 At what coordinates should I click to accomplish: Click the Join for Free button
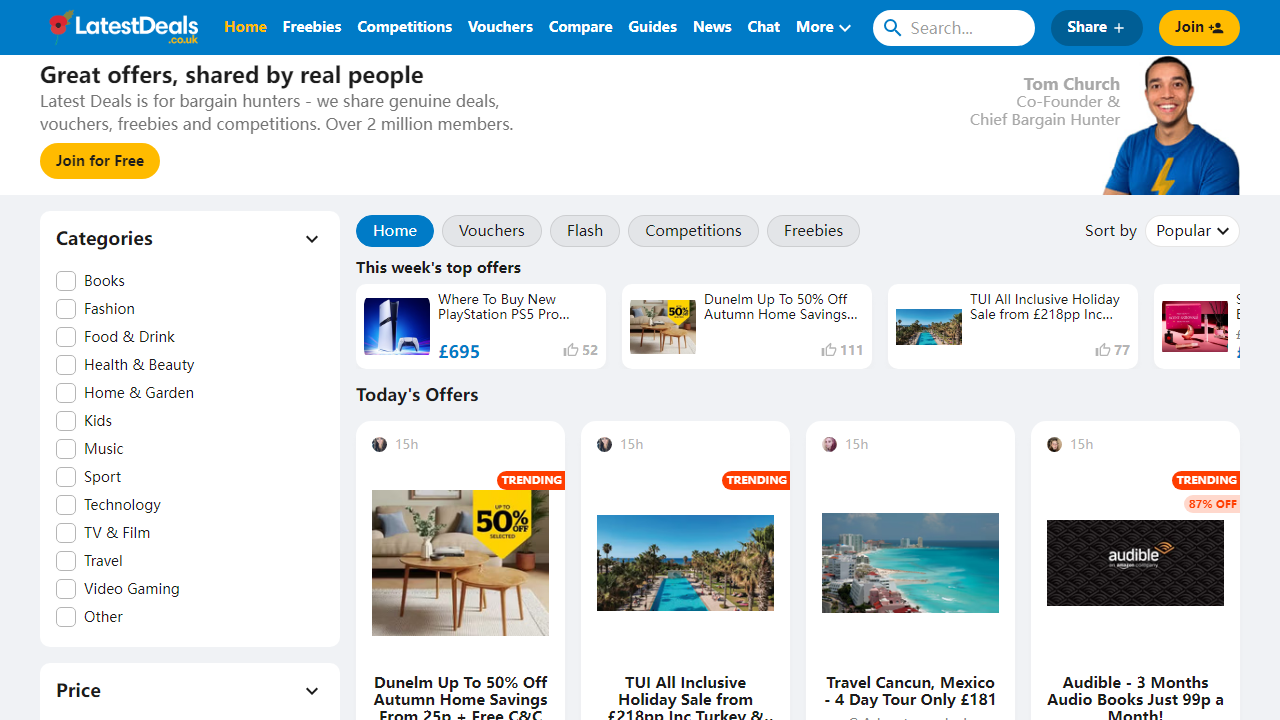[x=99, y=160]
